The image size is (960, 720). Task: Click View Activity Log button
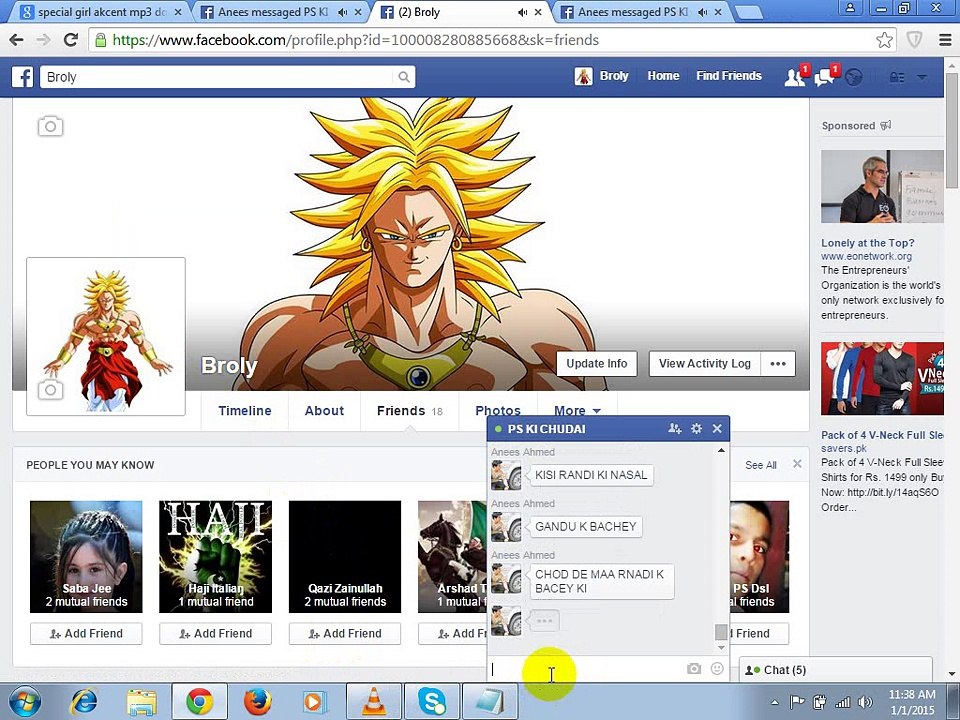pyautogui.click(x=705, y=364)
